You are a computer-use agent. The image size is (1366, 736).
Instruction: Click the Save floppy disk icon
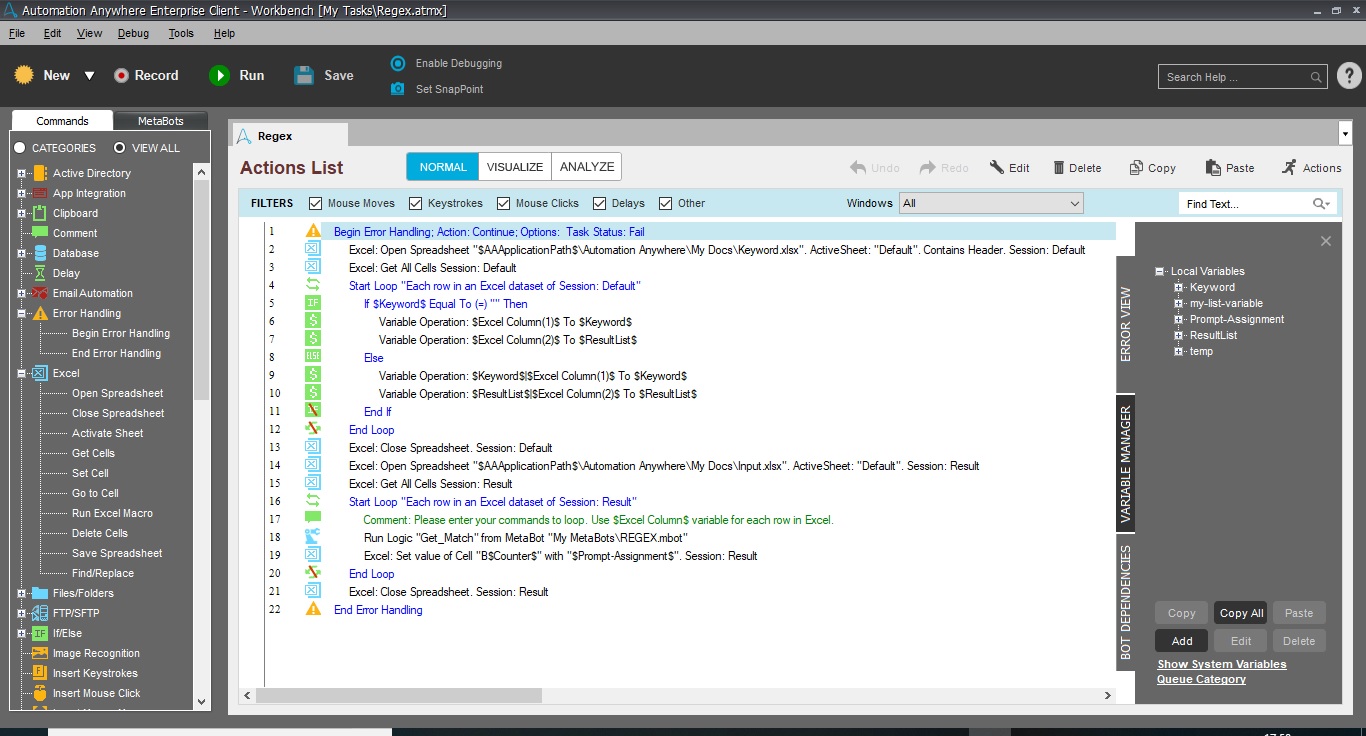(304, 76)
